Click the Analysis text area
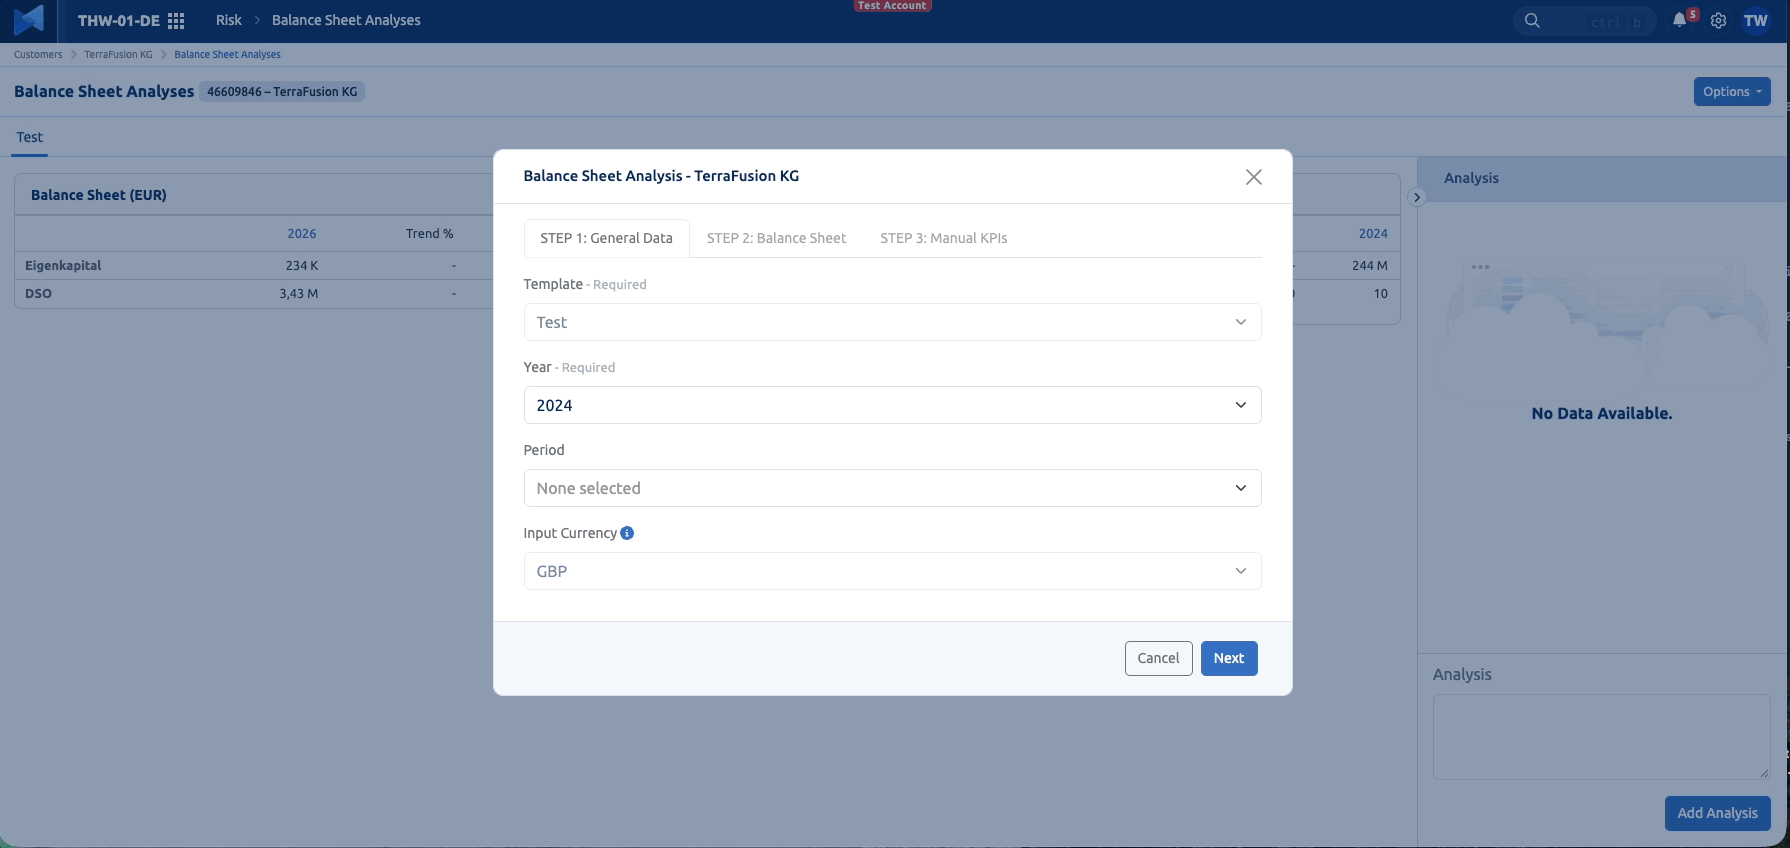Viewport: 1790px width, 848px height. click(x=1601, y=737)
